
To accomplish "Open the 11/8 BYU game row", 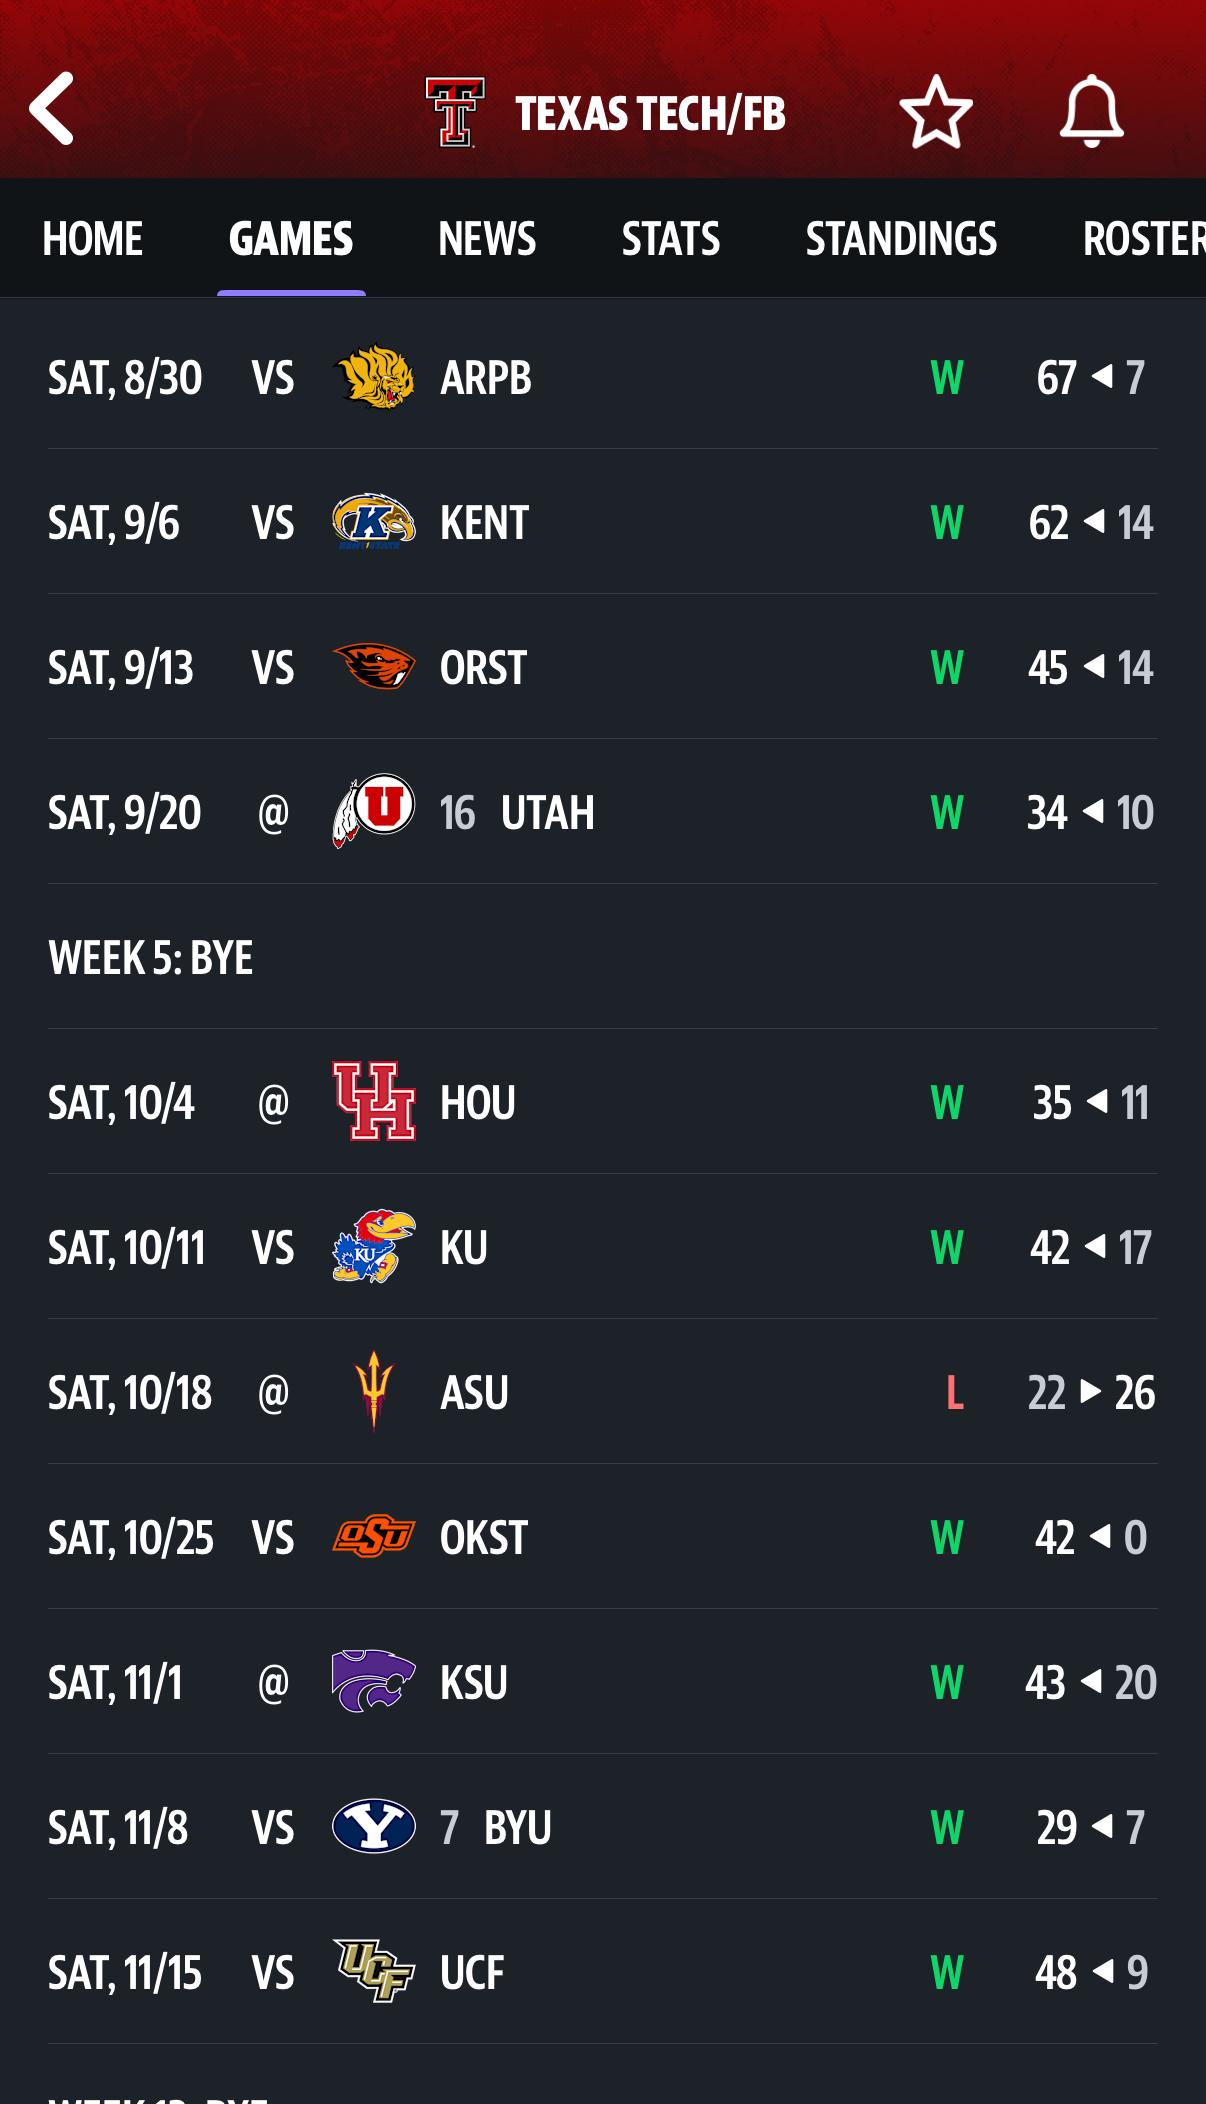I will tap(602, 1827).
